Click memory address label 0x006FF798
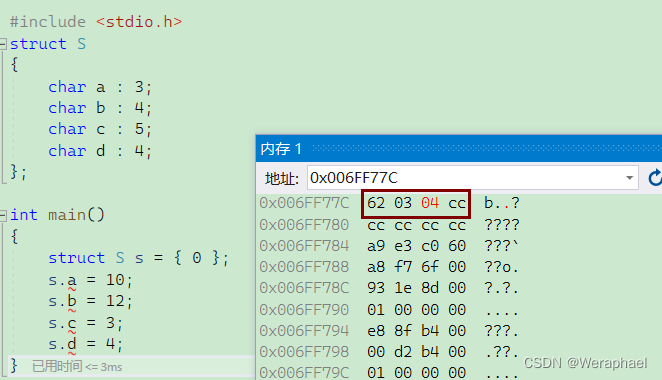662x380 pixels. pos(304,352)
